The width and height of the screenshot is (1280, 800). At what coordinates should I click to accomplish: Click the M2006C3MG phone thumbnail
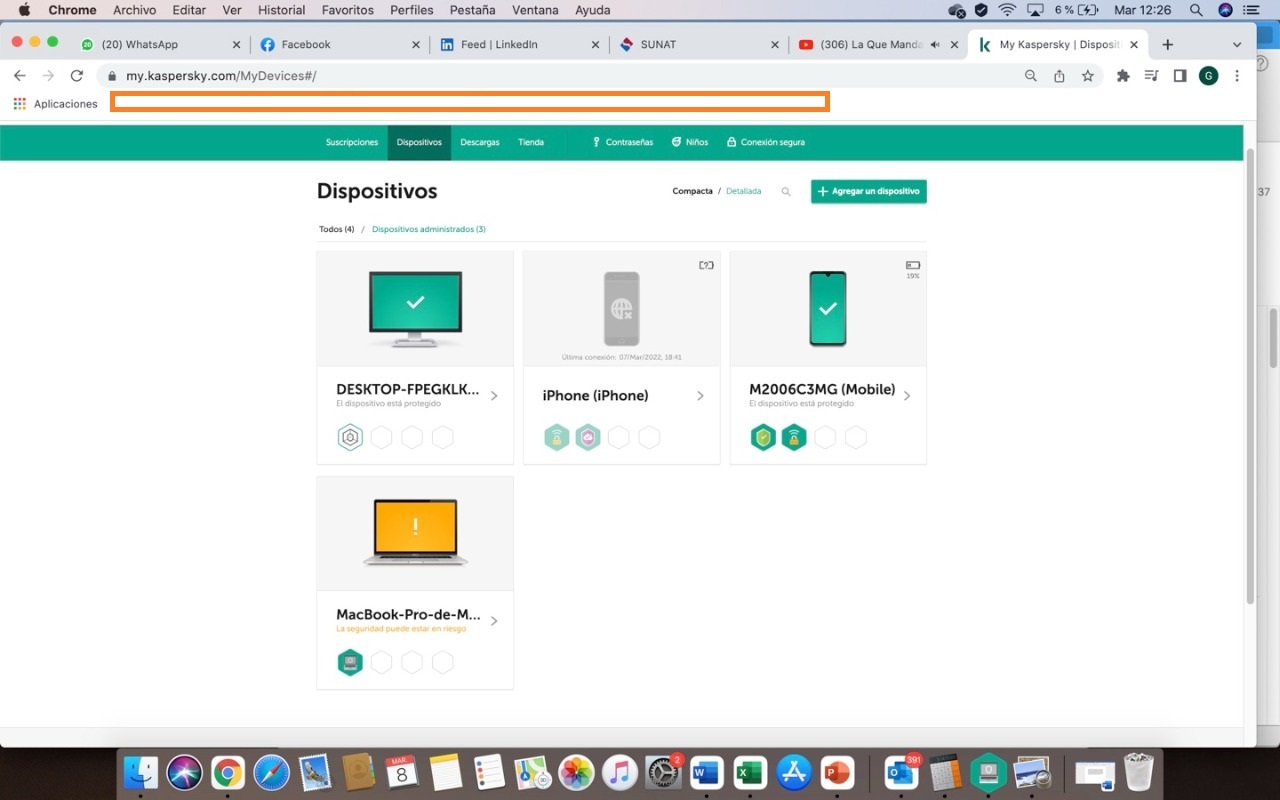(x=828, y=309)
